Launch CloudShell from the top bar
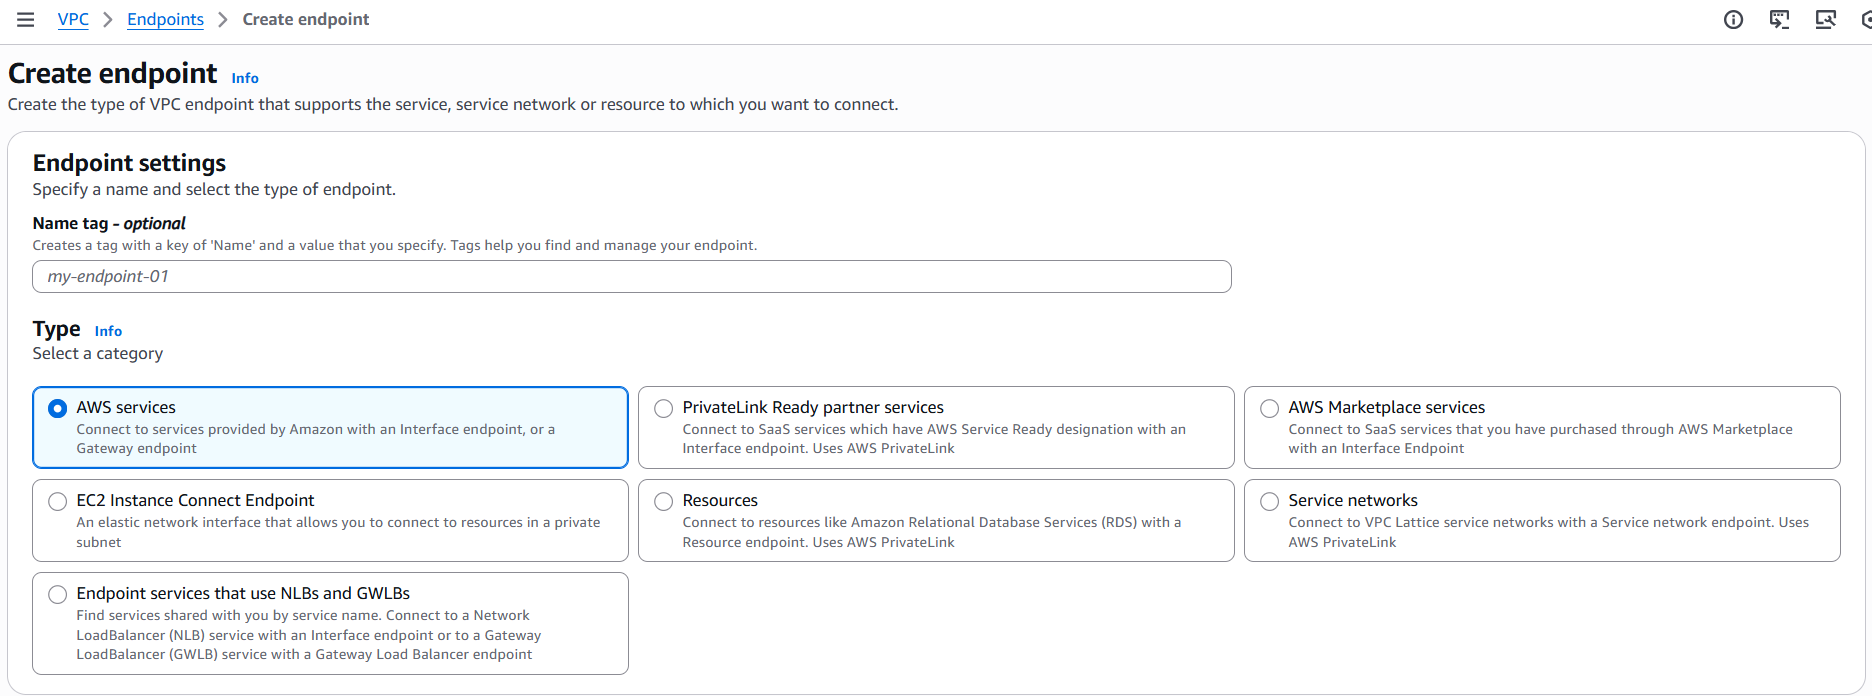The image size is (1872, 696). 1779,20
